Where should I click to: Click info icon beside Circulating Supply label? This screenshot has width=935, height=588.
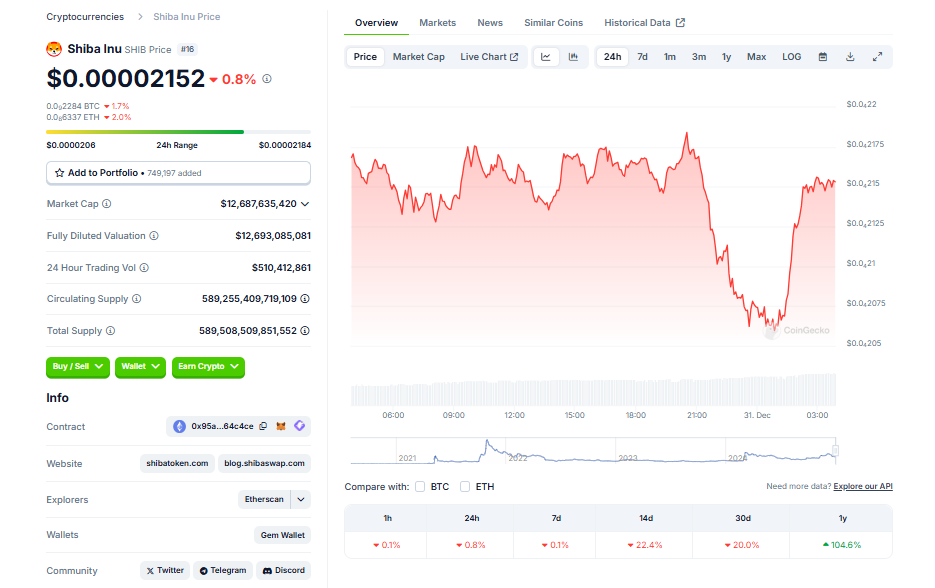[137, 299]
